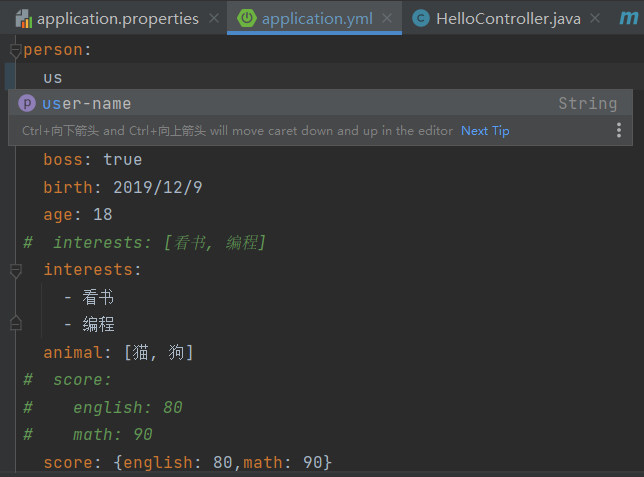Click the application.properties file icon
The width and height of the screenshot is (644, 477).
tap(23, 18)
